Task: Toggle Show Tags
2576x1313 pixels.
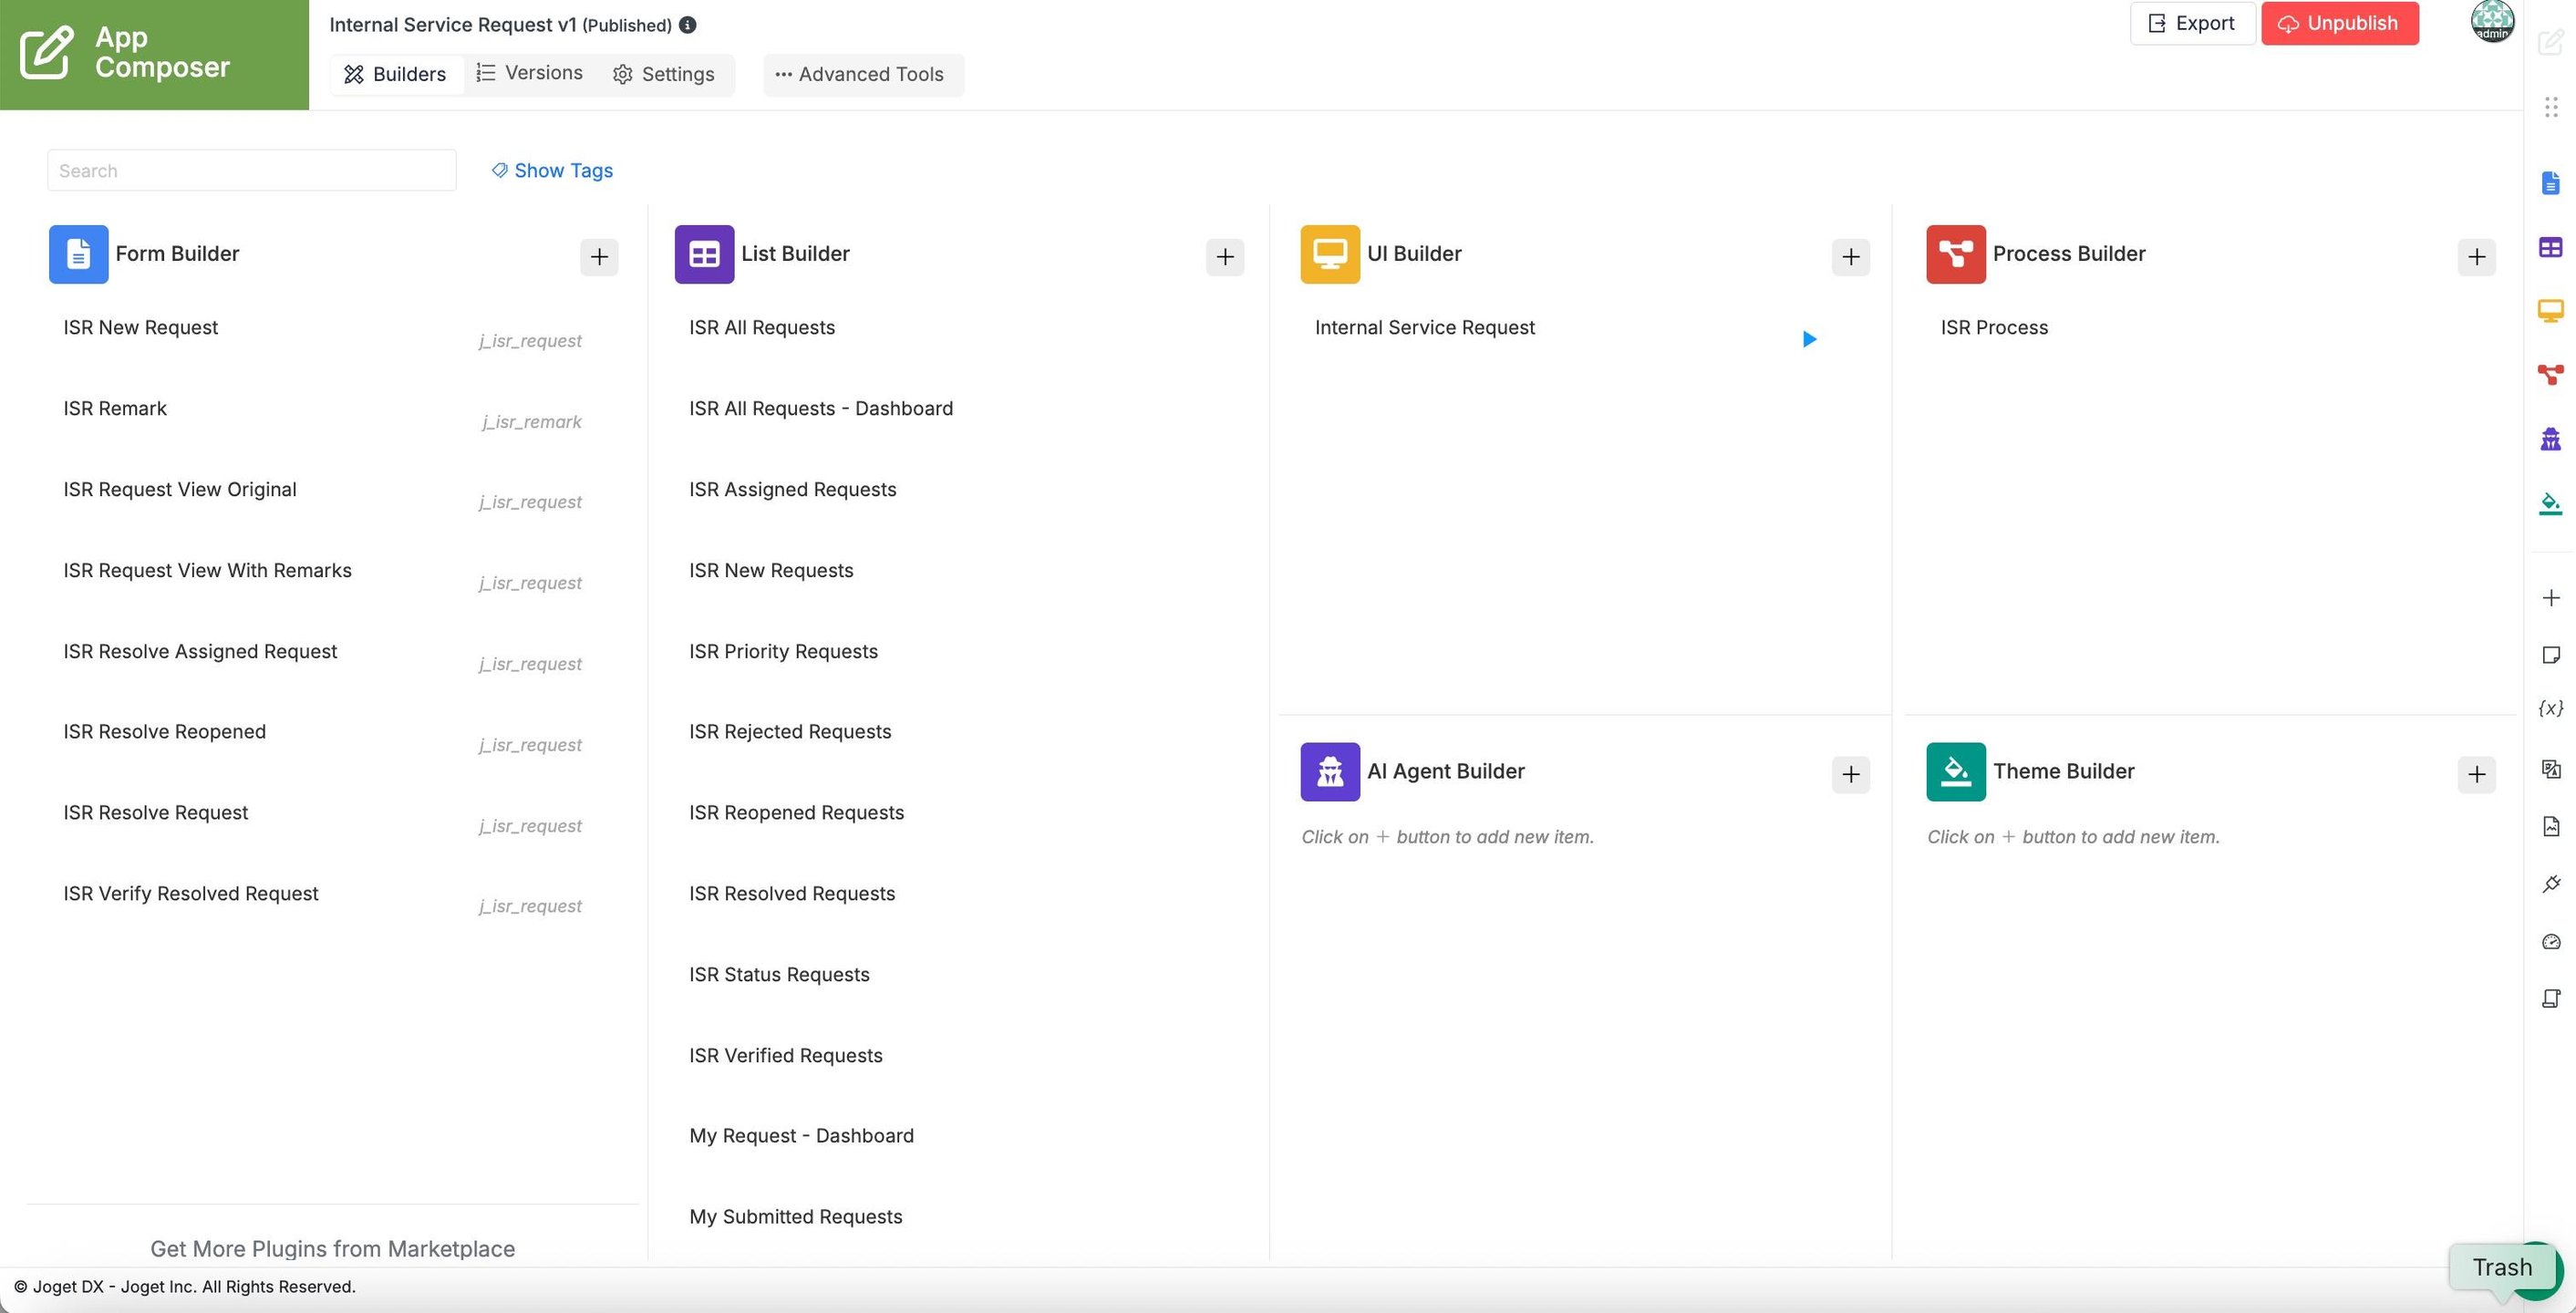Action: point(552,170)
